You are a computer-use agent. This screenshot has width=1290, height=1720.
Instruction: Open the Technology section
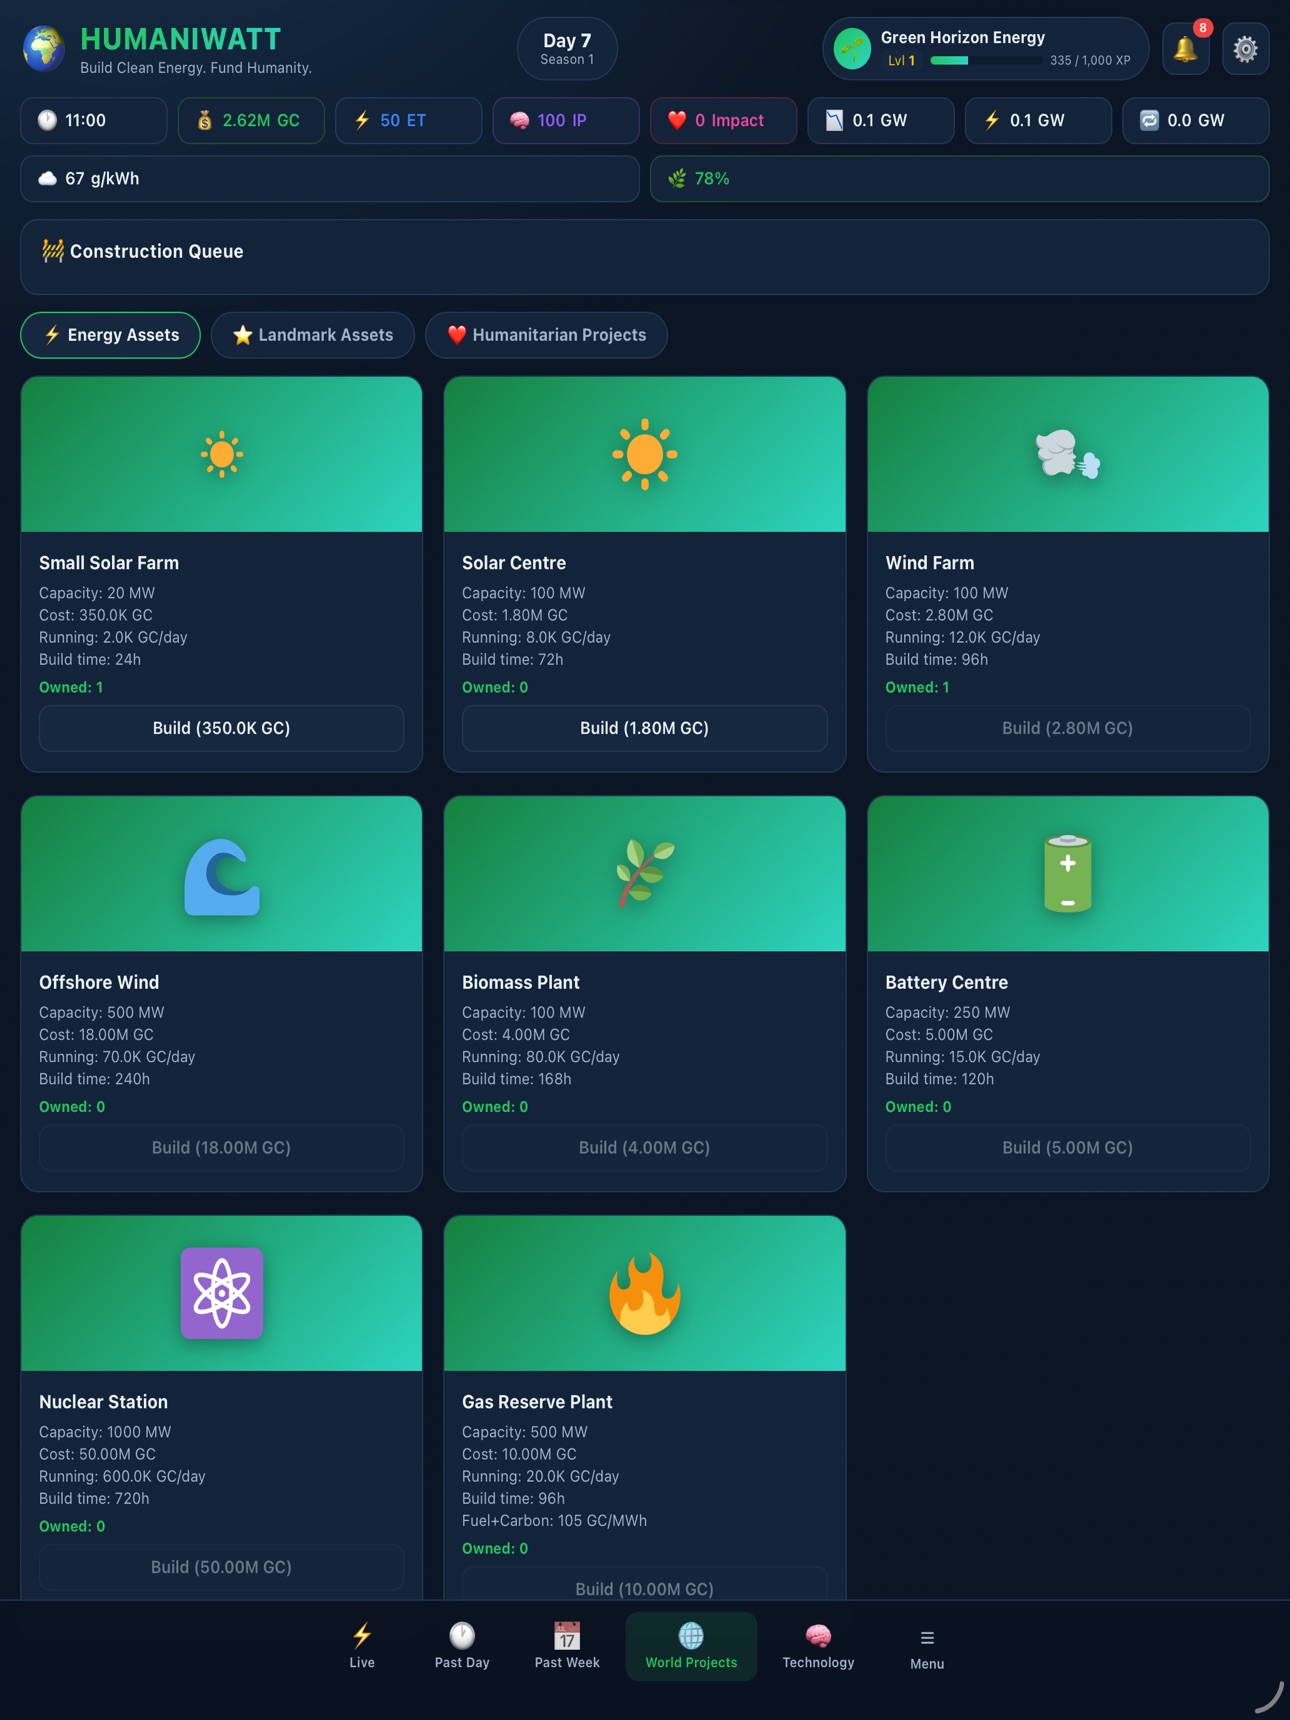818,1646
